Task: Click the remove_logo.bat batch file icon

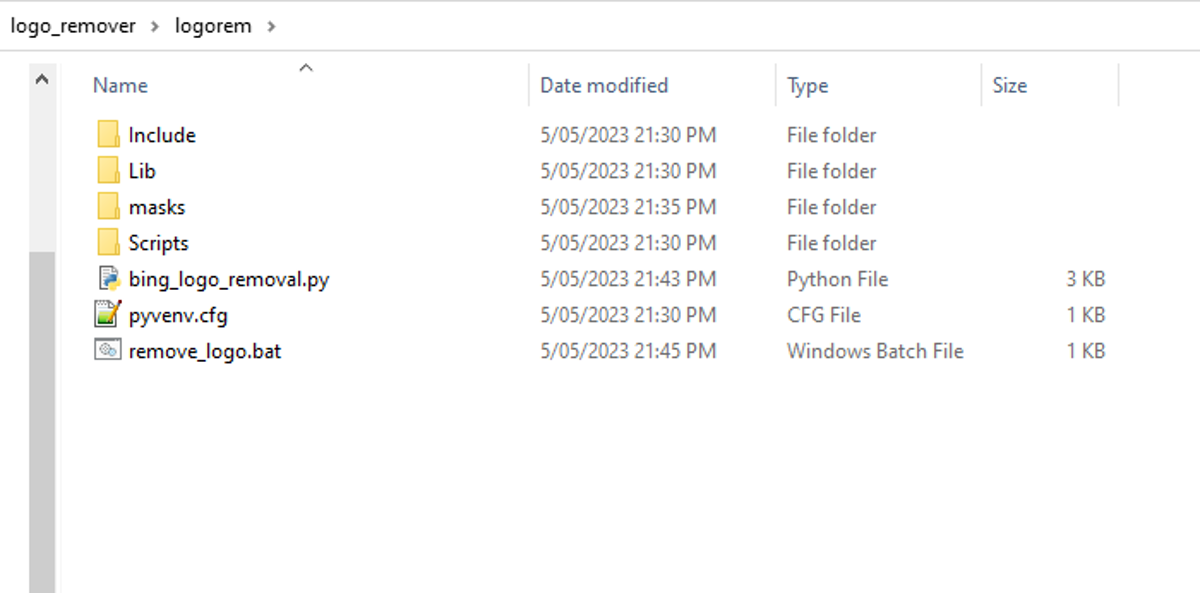Action: (x=108, y=351)
